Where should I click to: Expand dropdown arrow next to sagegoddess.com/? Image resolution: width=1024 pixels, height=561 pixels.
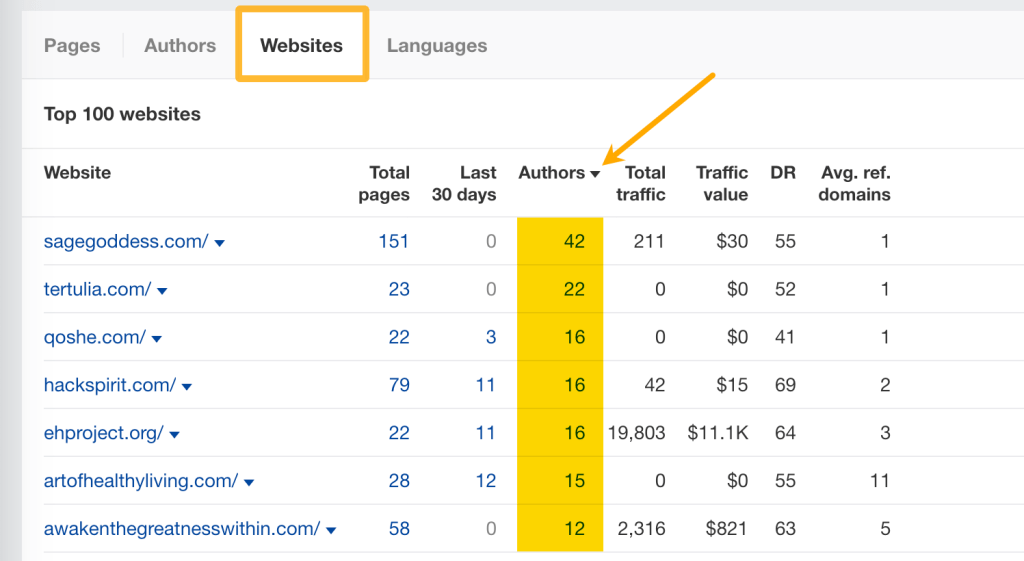[x=219, y=243]
